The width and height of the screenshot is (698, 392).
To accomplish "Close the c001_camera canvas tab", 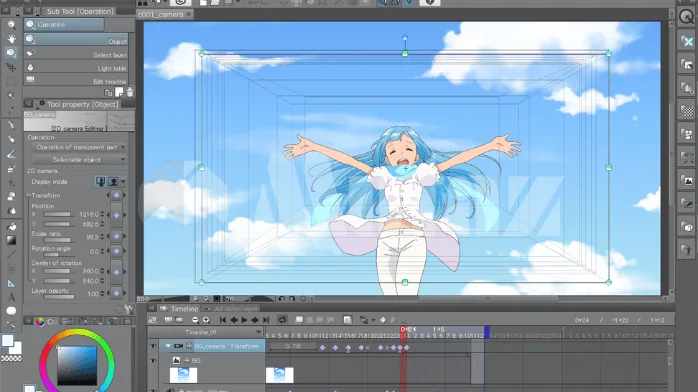I will pyautogui.click(x=189, y=14).
